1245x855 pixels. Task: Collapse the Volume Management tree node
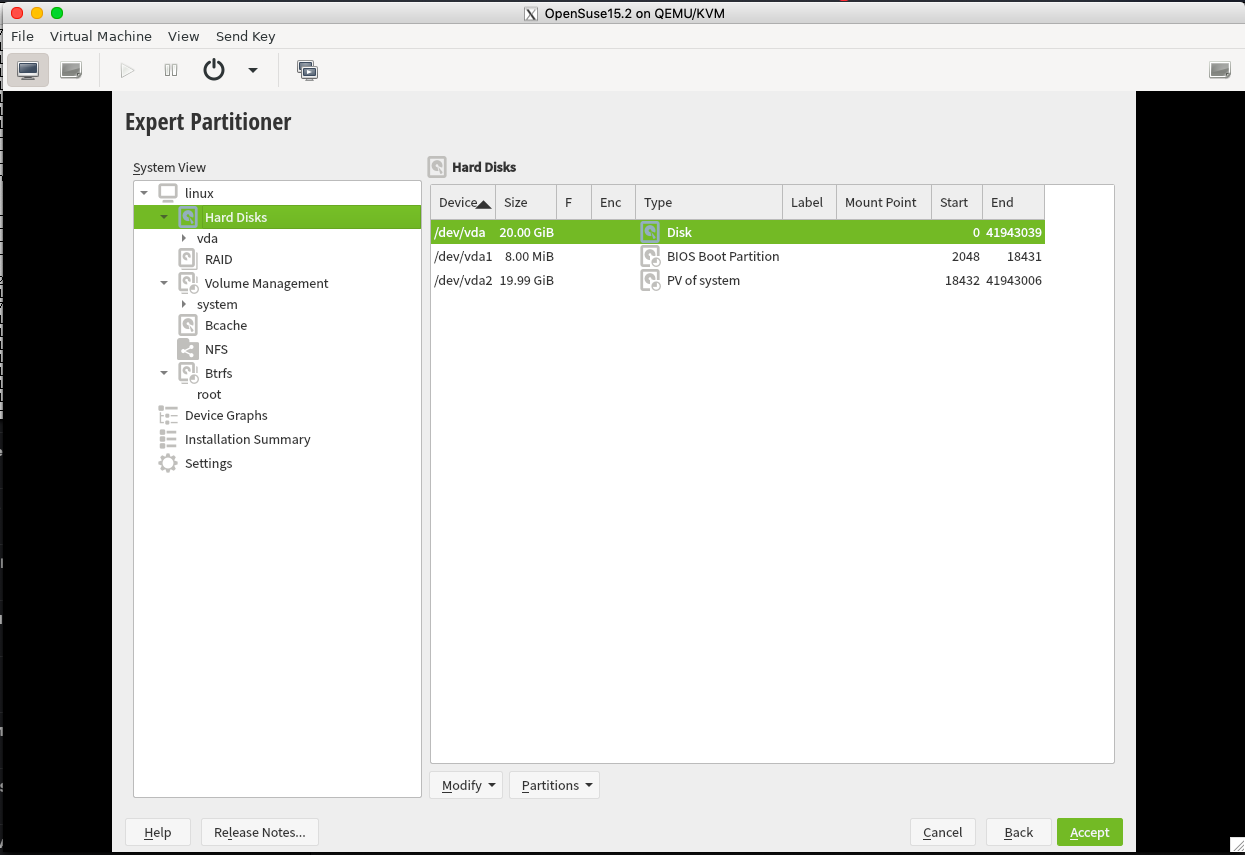[x=164, y=283]
